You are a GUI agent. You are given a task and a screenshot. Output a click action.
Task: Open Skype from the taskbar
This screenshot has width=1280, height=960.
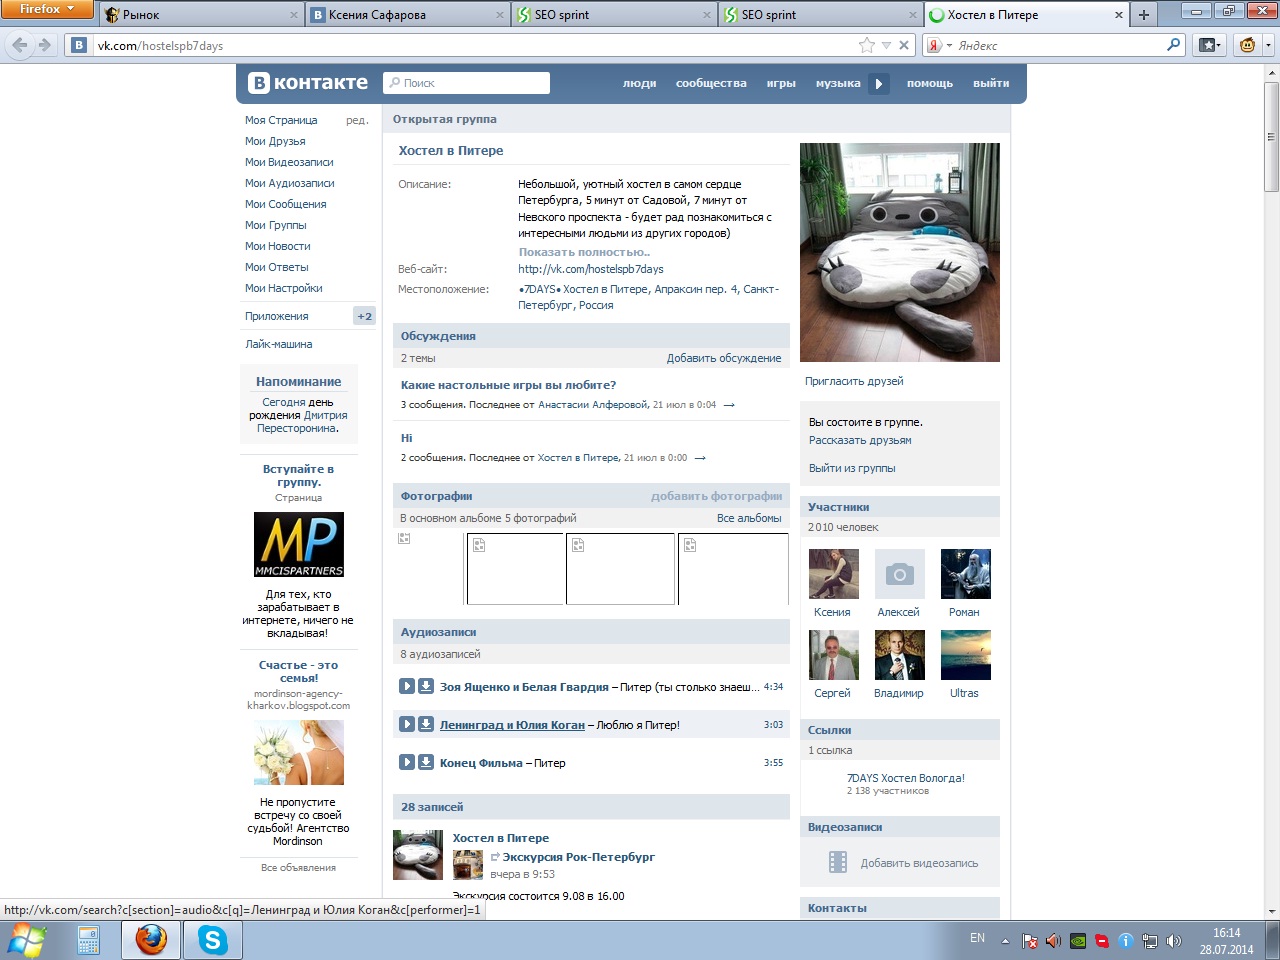(x=212, y=940)
